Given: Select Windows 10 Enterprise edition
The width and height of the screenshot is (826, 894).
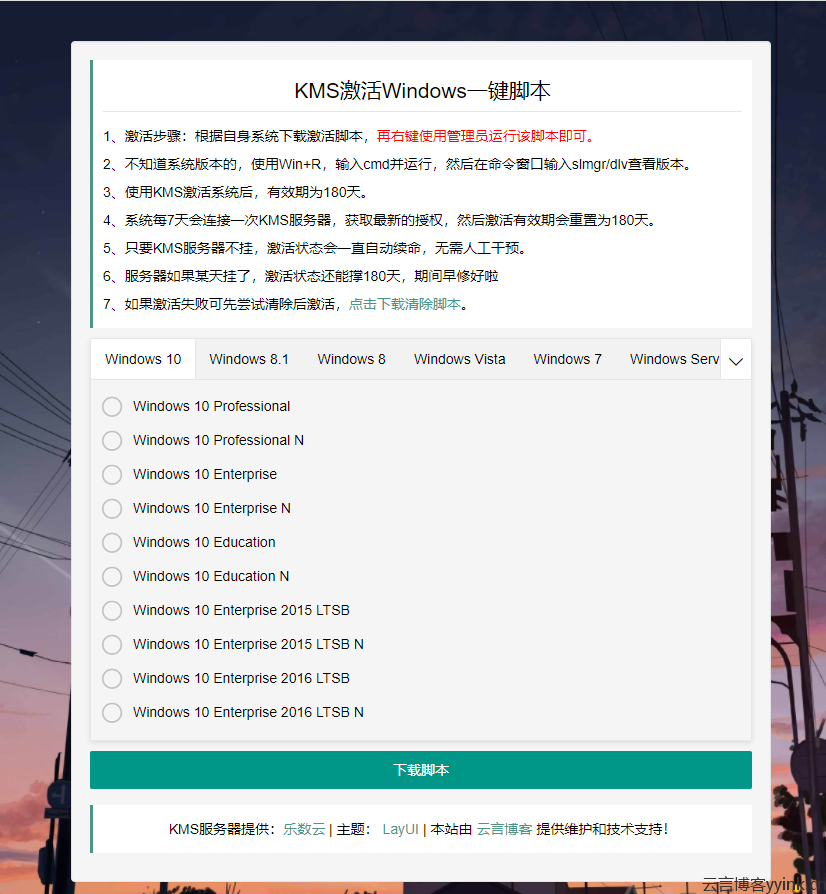Looking at the screenshot, I should point(112,474).
